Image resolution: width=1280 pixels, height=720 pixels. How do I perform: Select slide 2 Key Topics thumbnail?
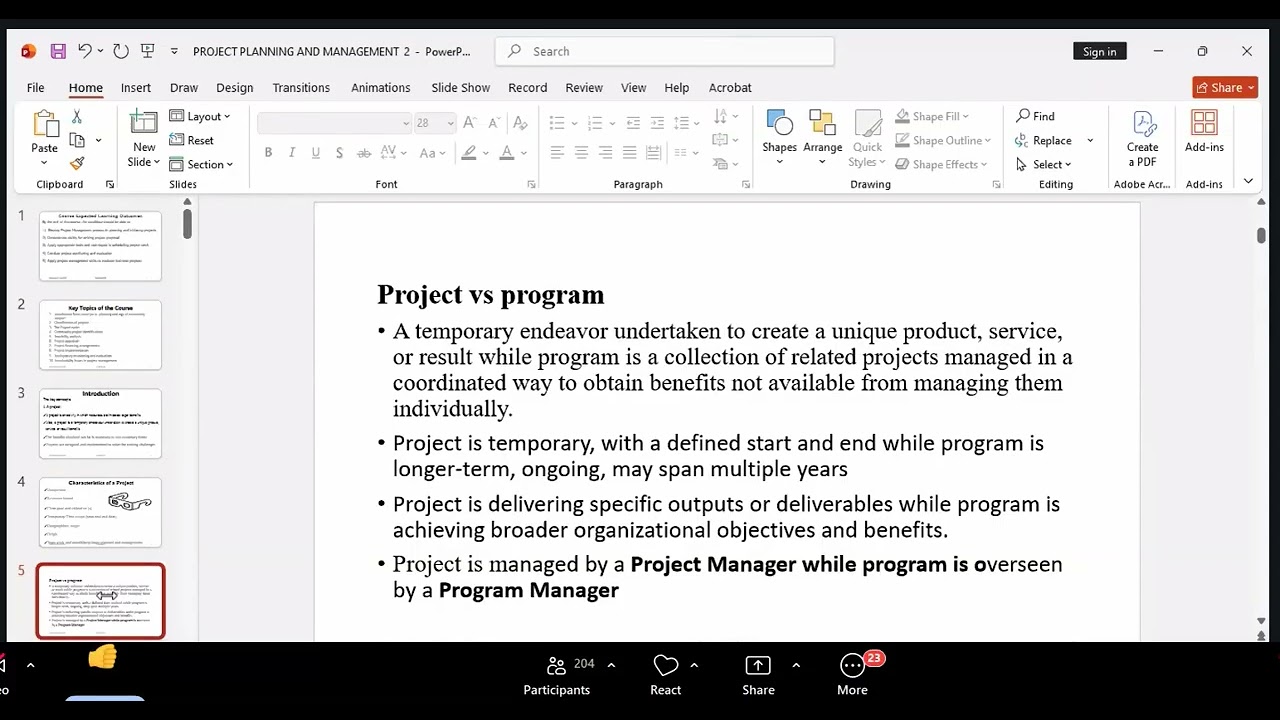coord(100,335)
